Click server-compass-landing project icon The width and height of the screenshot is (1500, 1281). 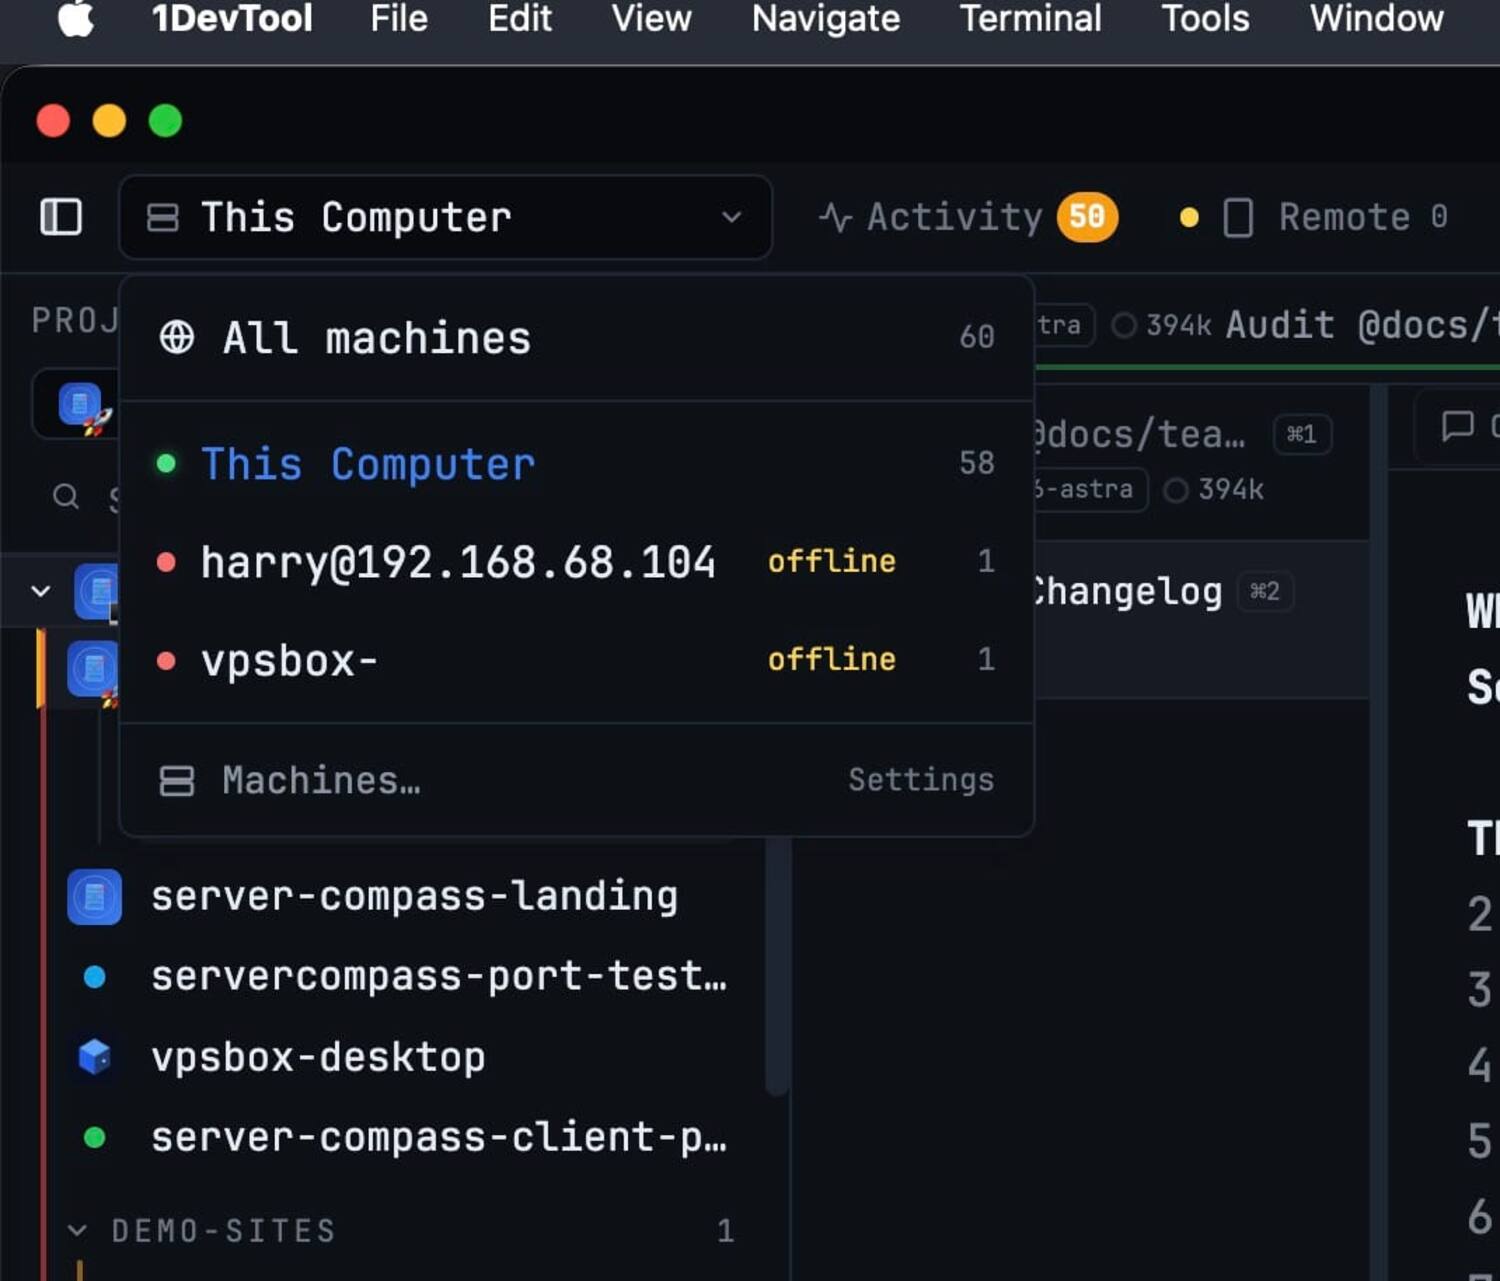click(x=95, y=897)
